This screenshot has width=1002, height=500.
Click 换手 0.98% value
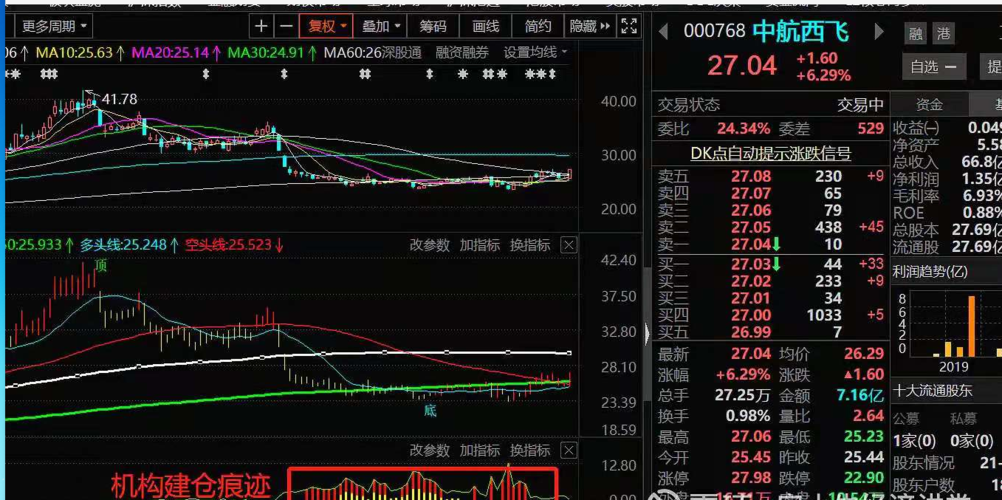(748, 416)
